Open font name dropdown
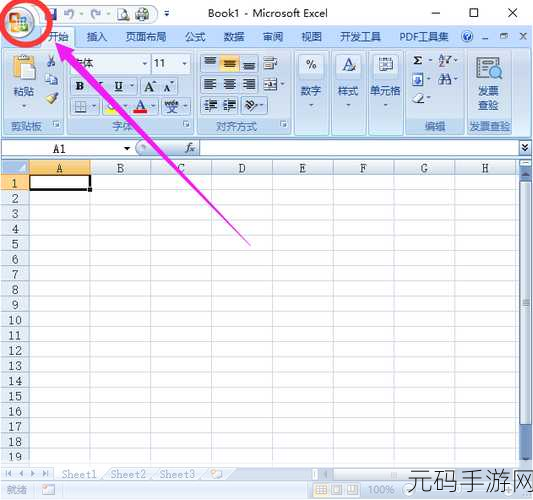Screen dimensions: 533x500 click(144, 64)
